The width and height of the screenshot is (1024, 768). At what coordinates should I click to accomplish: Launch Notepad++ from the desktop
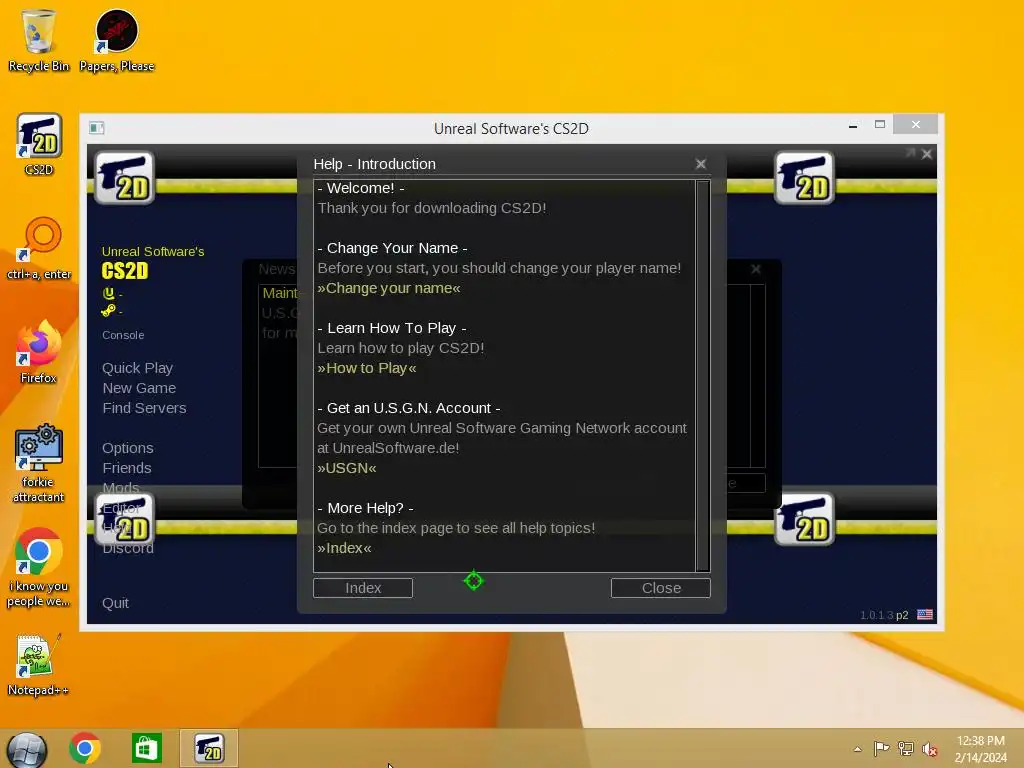click(39, 665)
